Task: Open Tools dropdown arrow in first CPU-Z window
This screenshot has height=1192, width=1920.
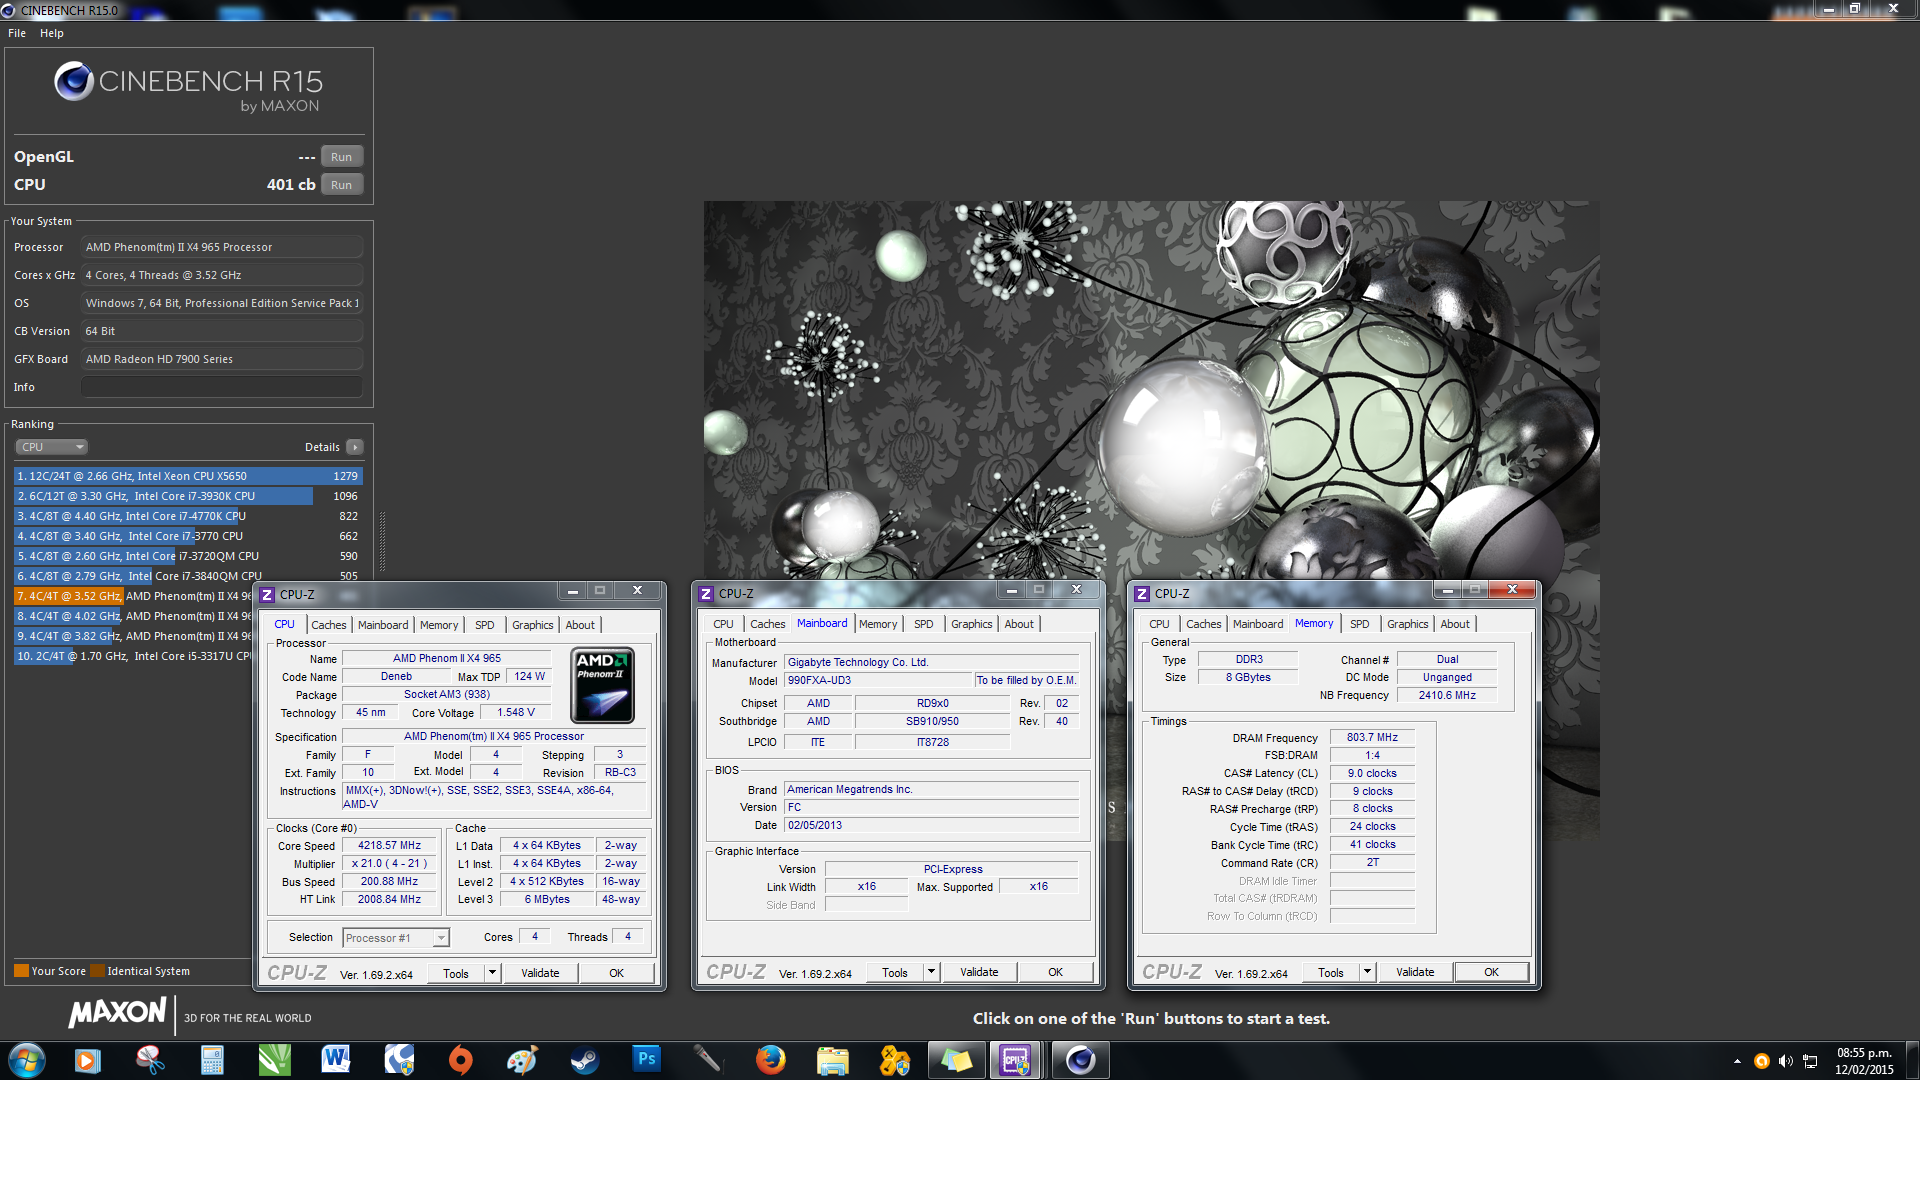Action: point(492,973)
